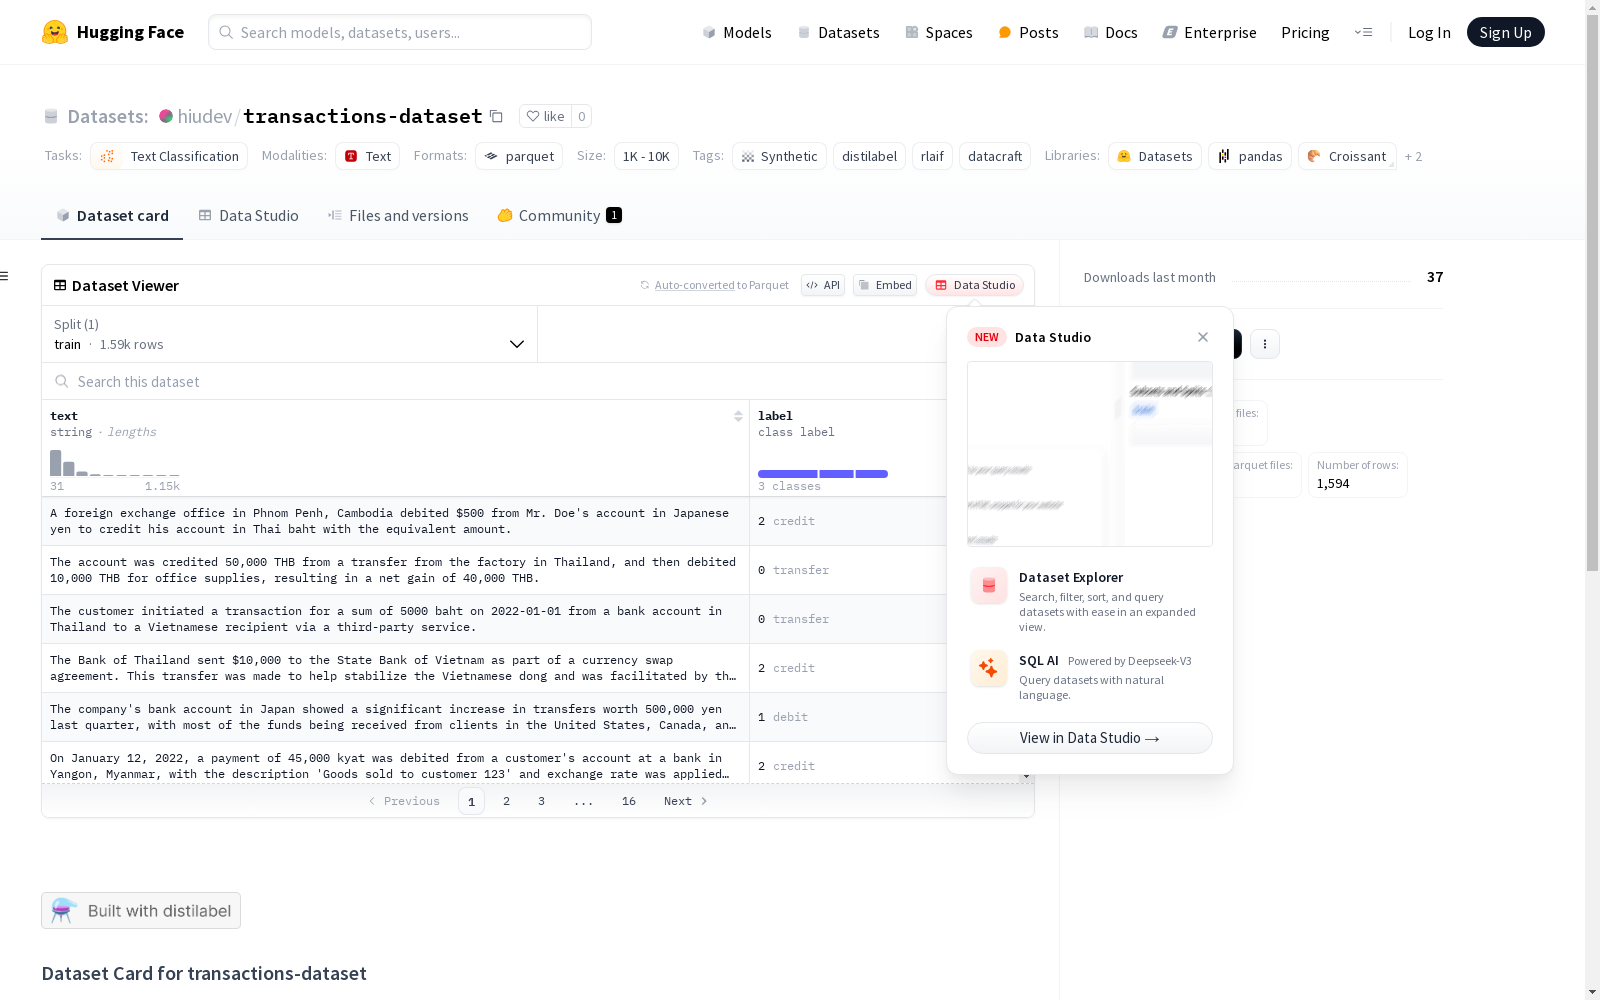The height and width of the screenshot is (1000, 1600).
Task: Open Posts in the navigation
Action: (1028, 32)
